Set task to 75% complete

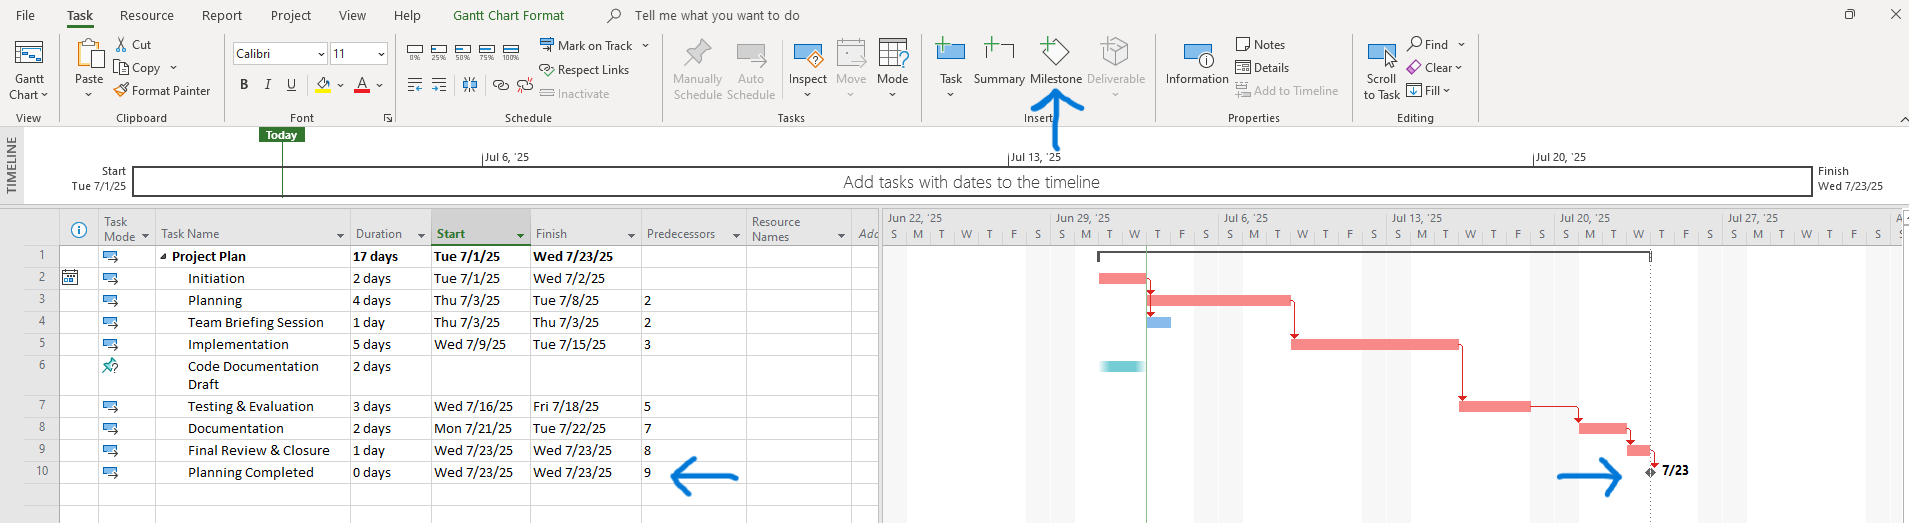point(487,52)
